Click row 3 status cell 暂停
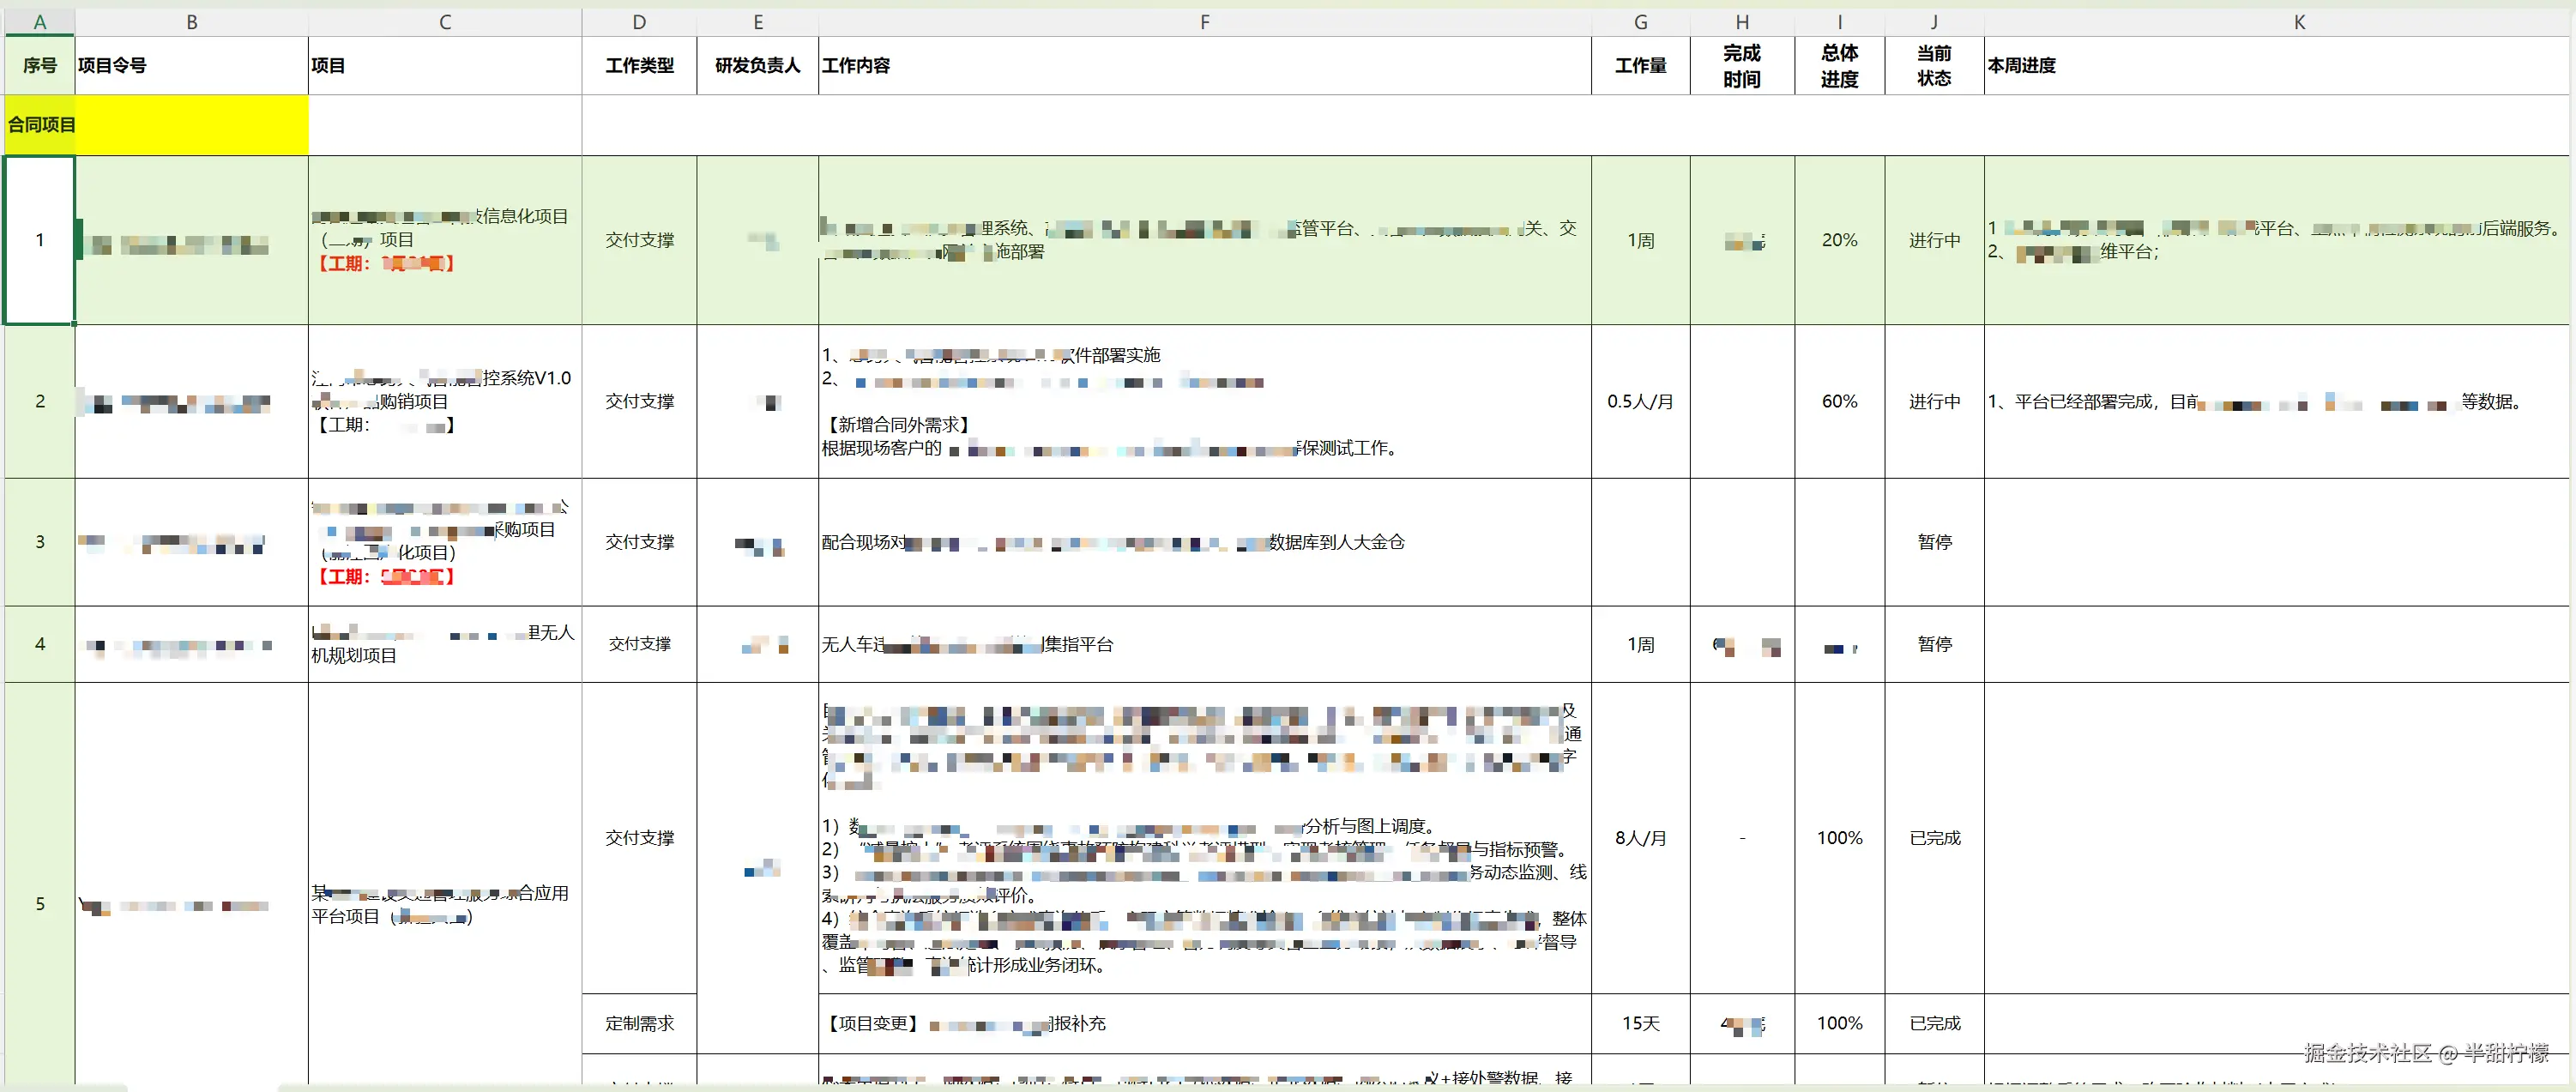The height and width of the screenshot is (1092, 2576). coord(1934,542)
